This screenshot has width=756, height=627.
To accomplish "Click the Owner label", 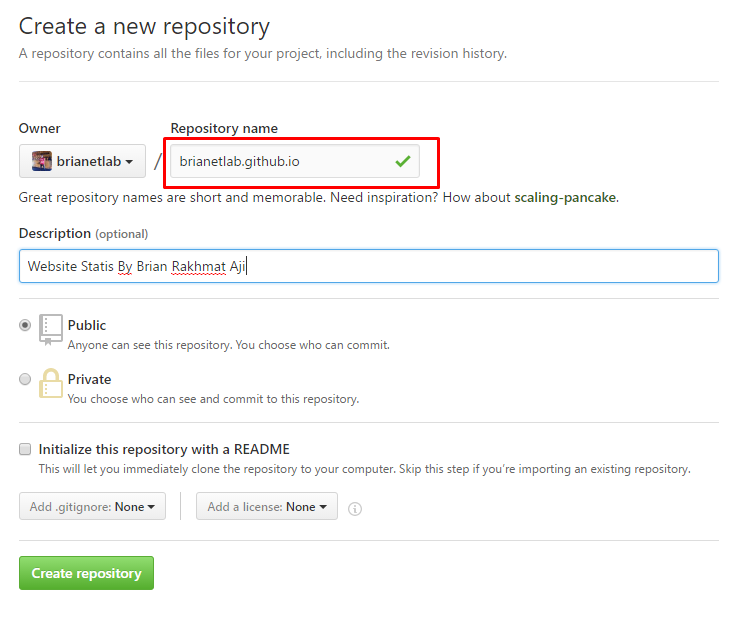I will pyautogui.click(x=40, y=128).
